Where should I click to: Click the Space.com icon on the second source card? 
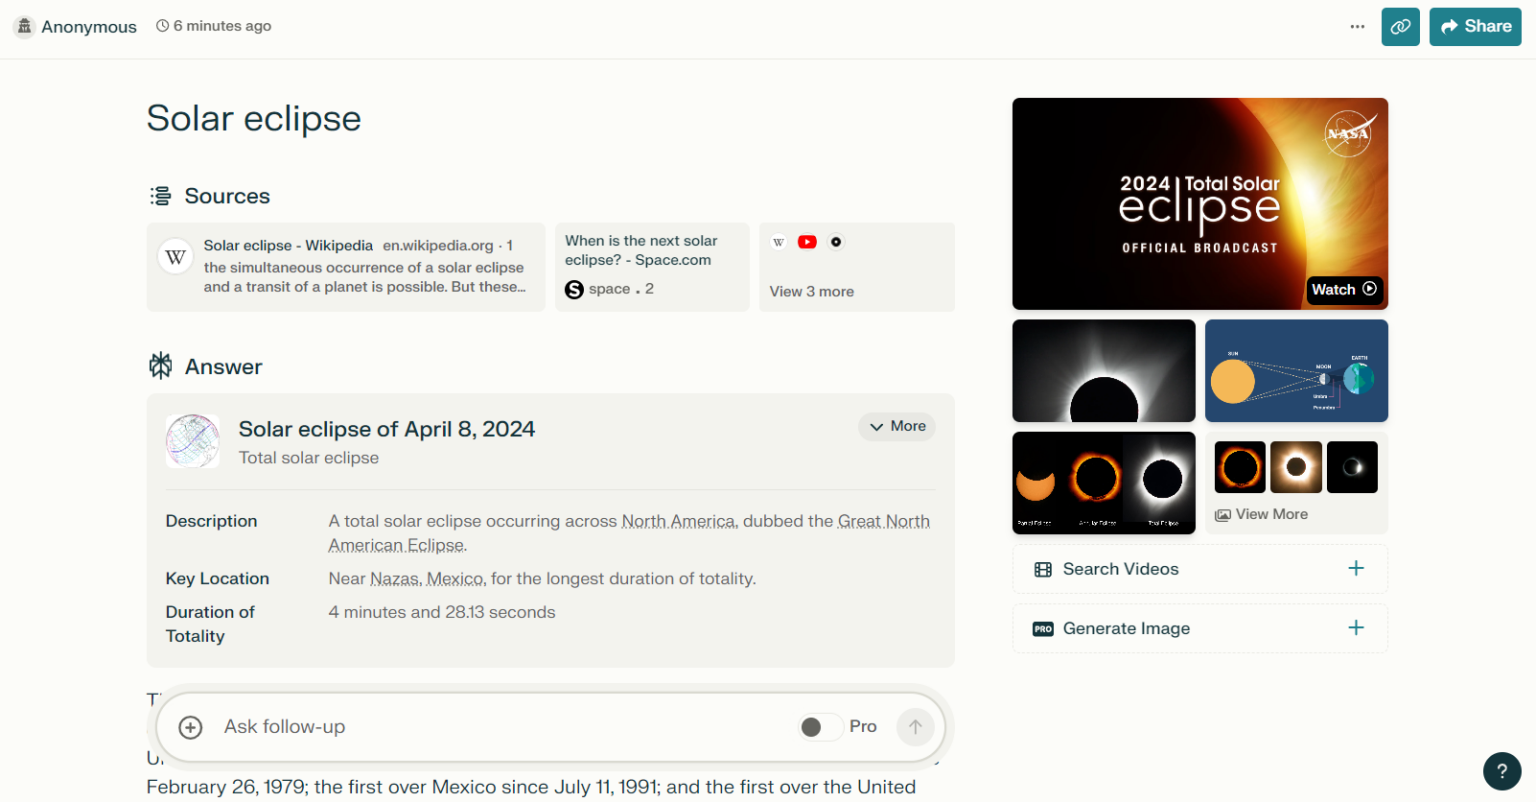pos(574,289)
